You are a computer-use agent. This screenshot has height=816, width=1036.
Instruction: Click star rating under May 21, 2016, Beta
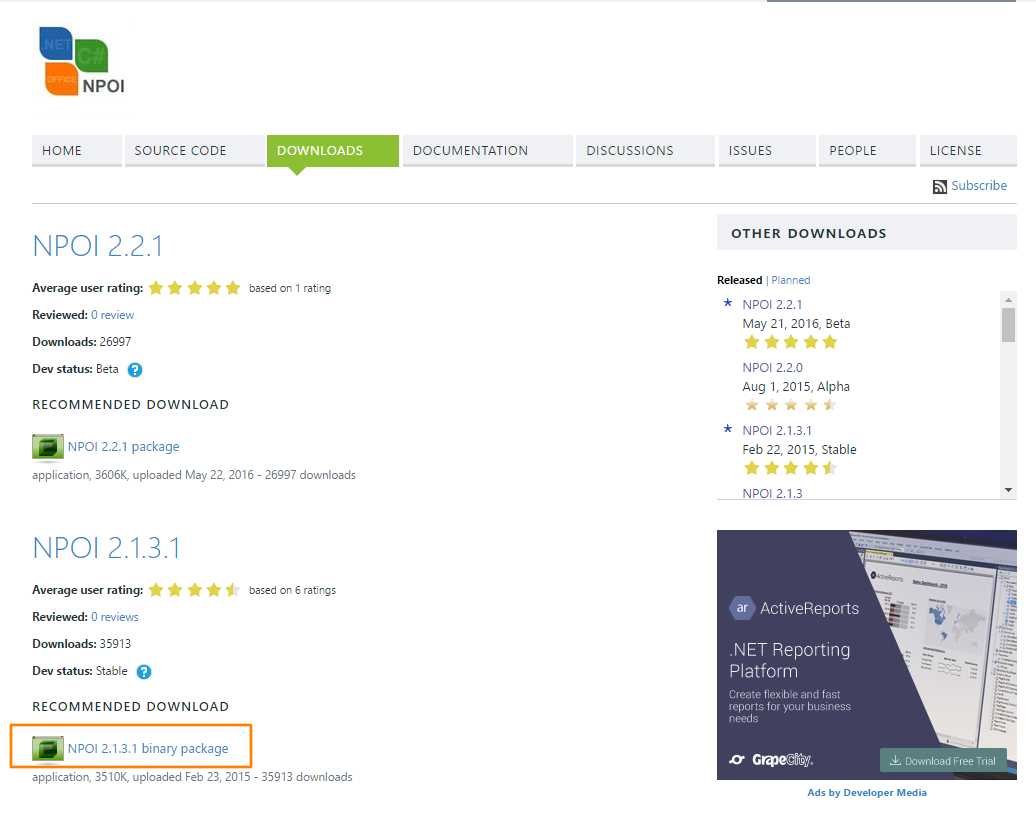[x=791, y=342]
